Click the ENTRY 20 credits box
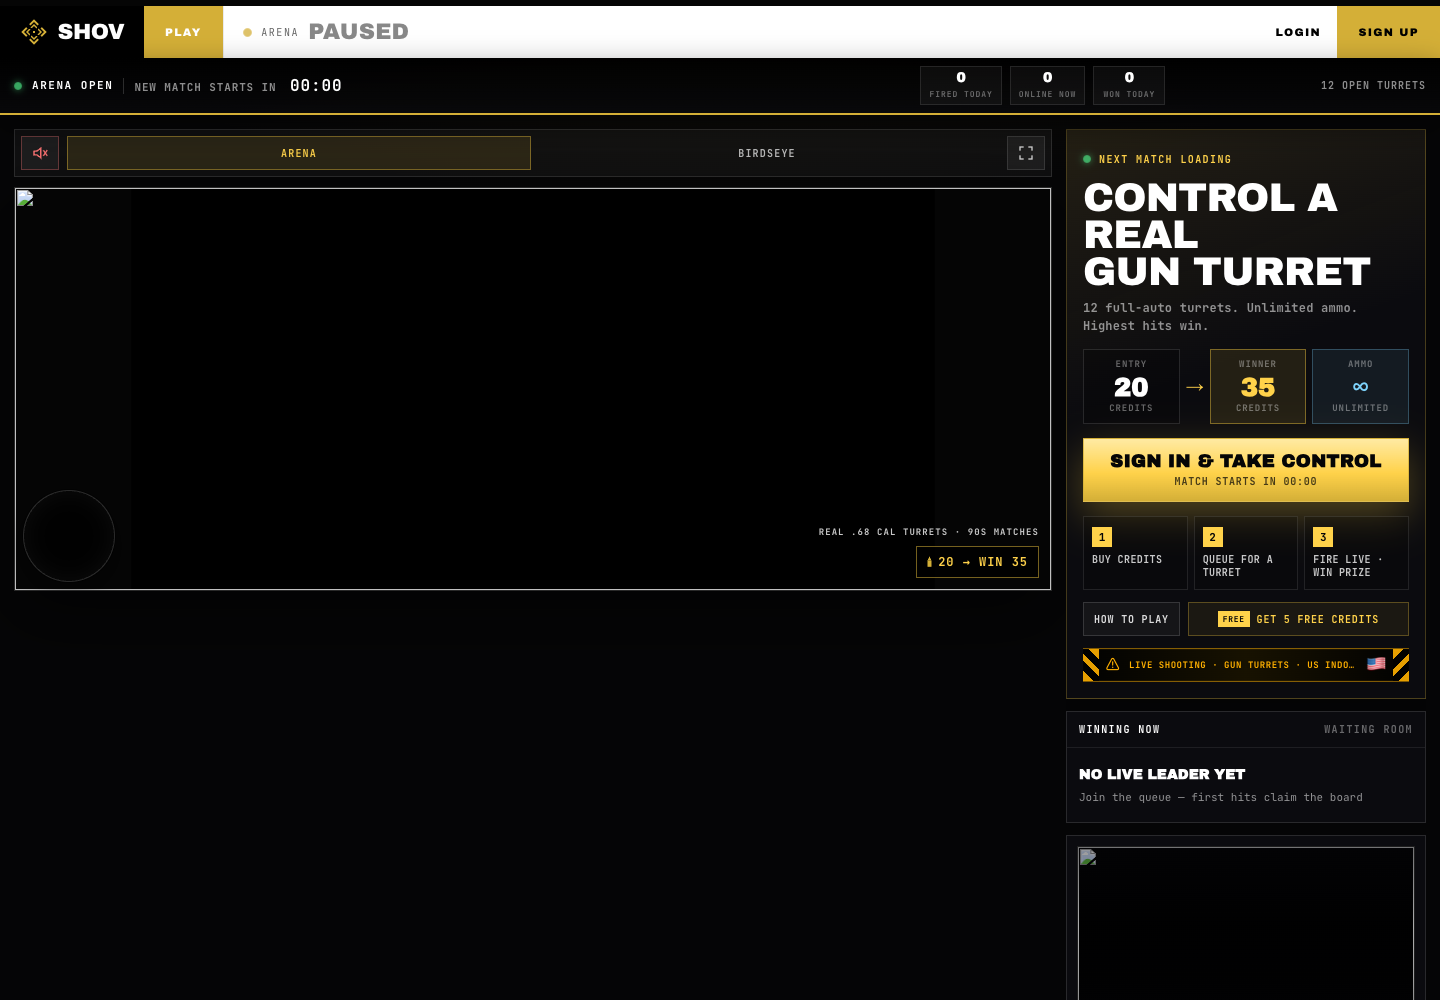The height and width of the screenshot is (1000, 1440). tap(1131, 386)
